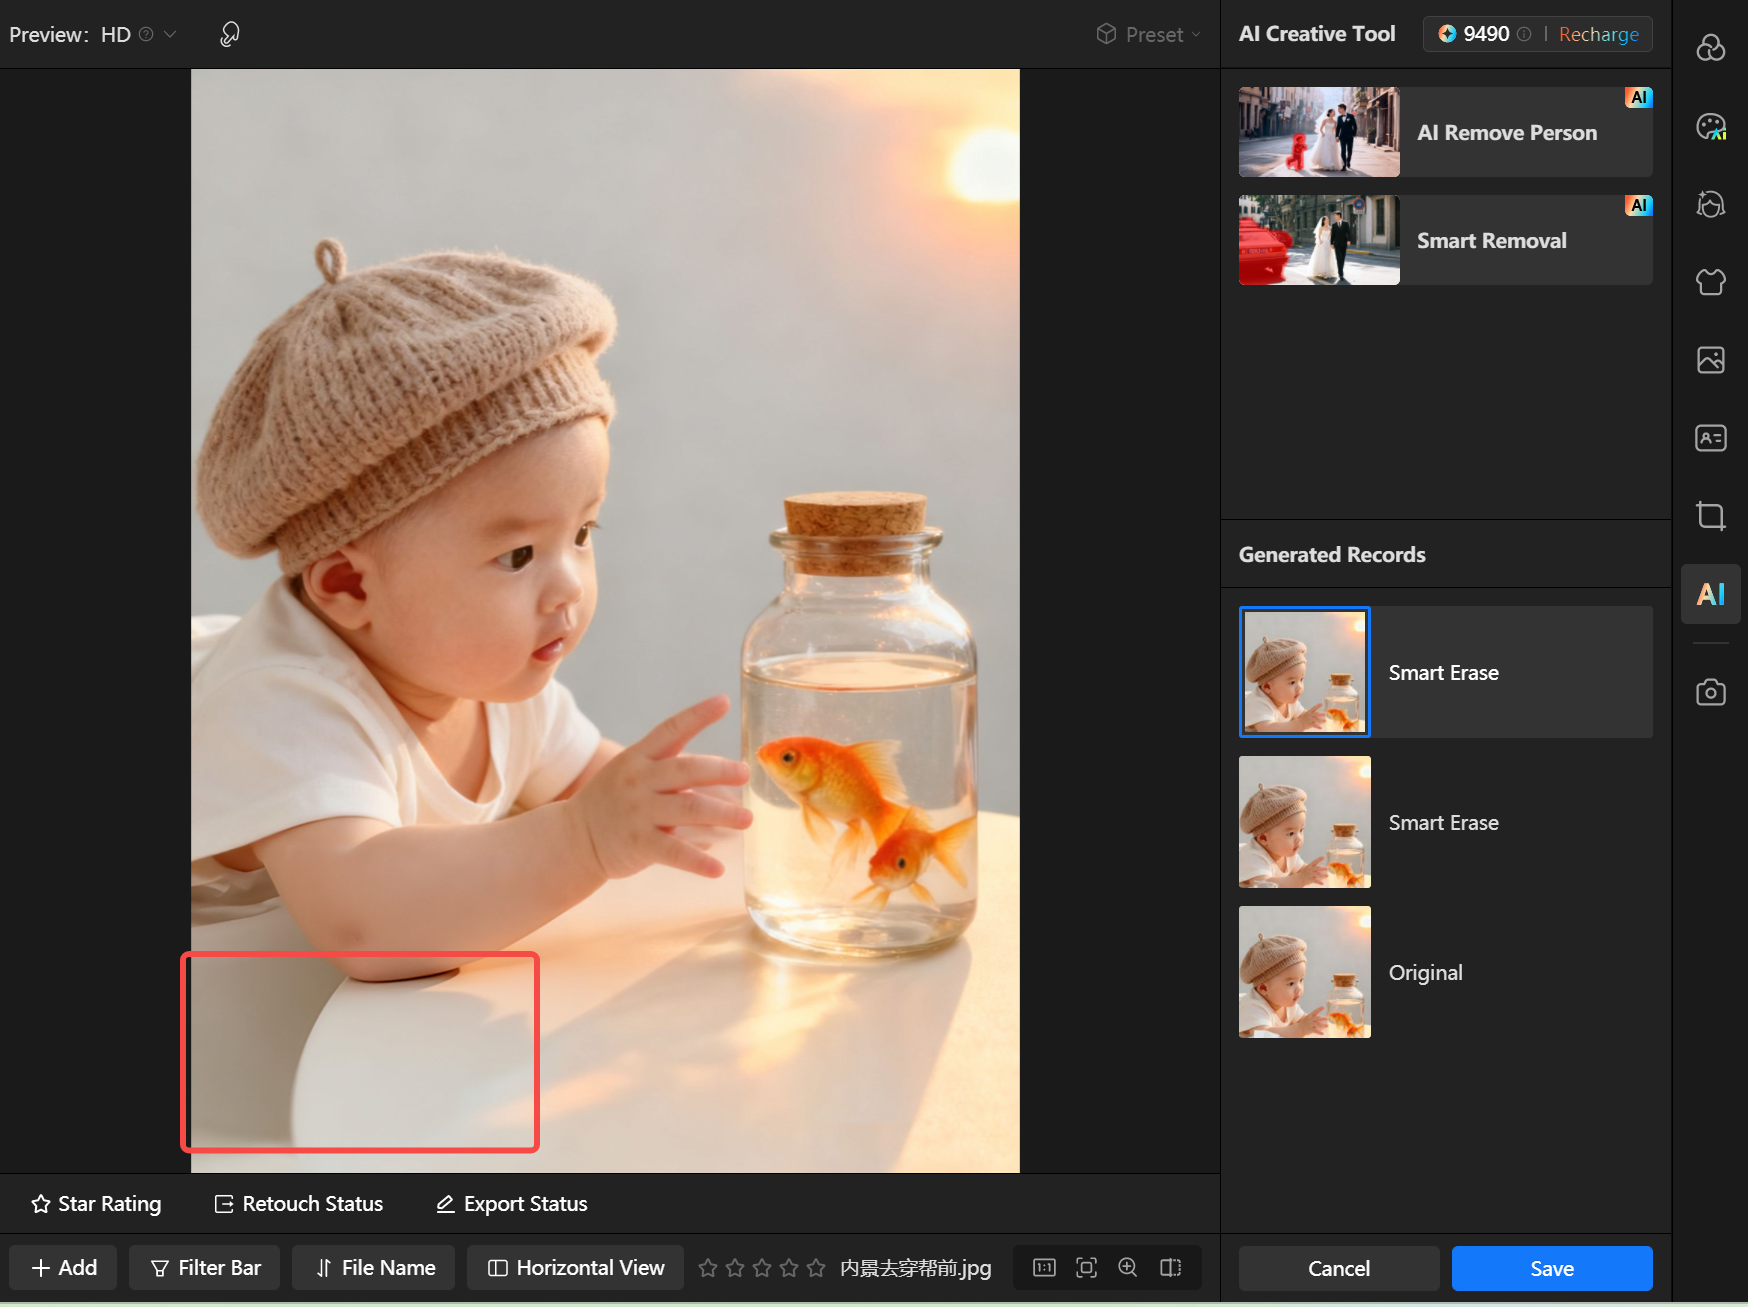This screenshot has width=1748, height=1307.
Task: Open the AI palette color tool
Action: click(1710, 127)
